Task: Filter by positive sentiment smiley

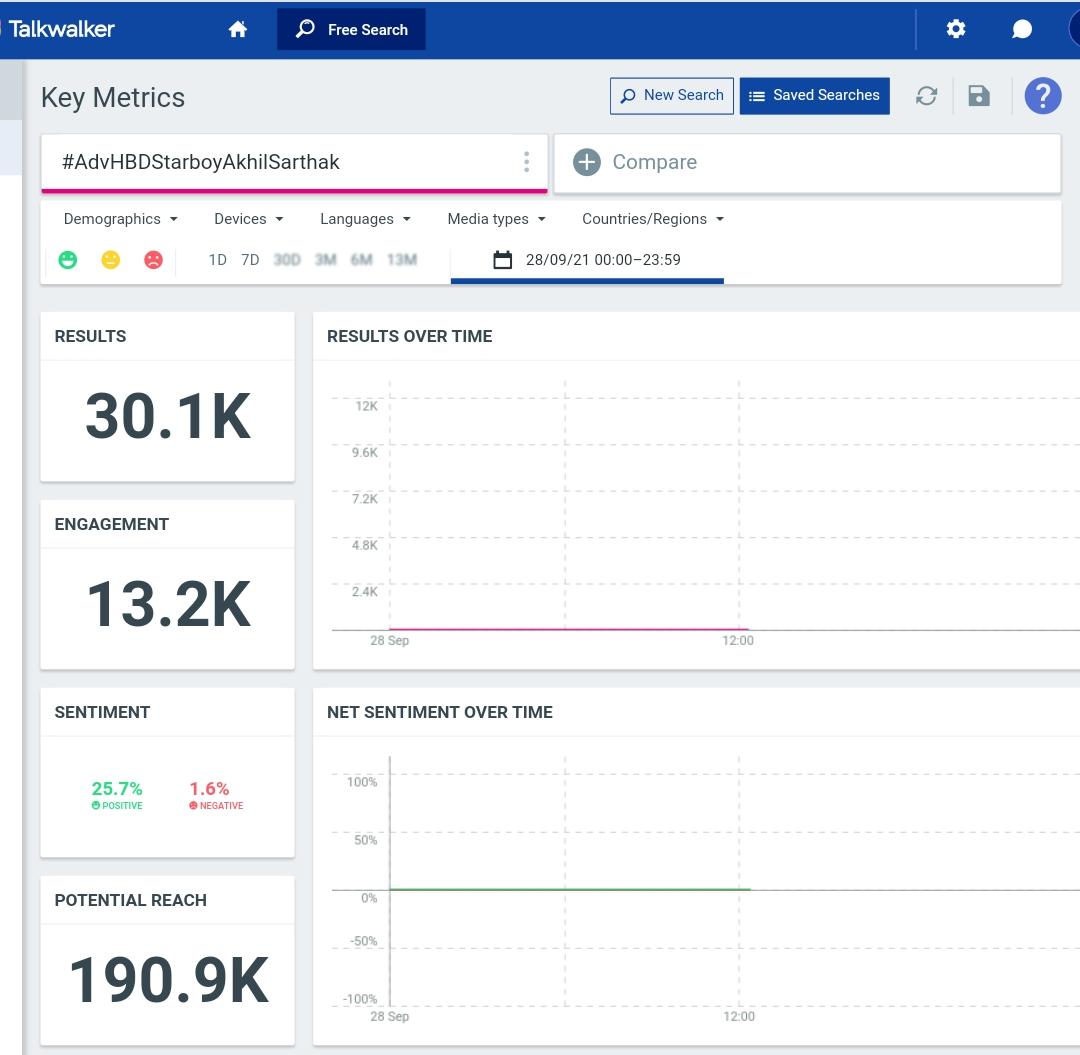Action: coord(68,260)
